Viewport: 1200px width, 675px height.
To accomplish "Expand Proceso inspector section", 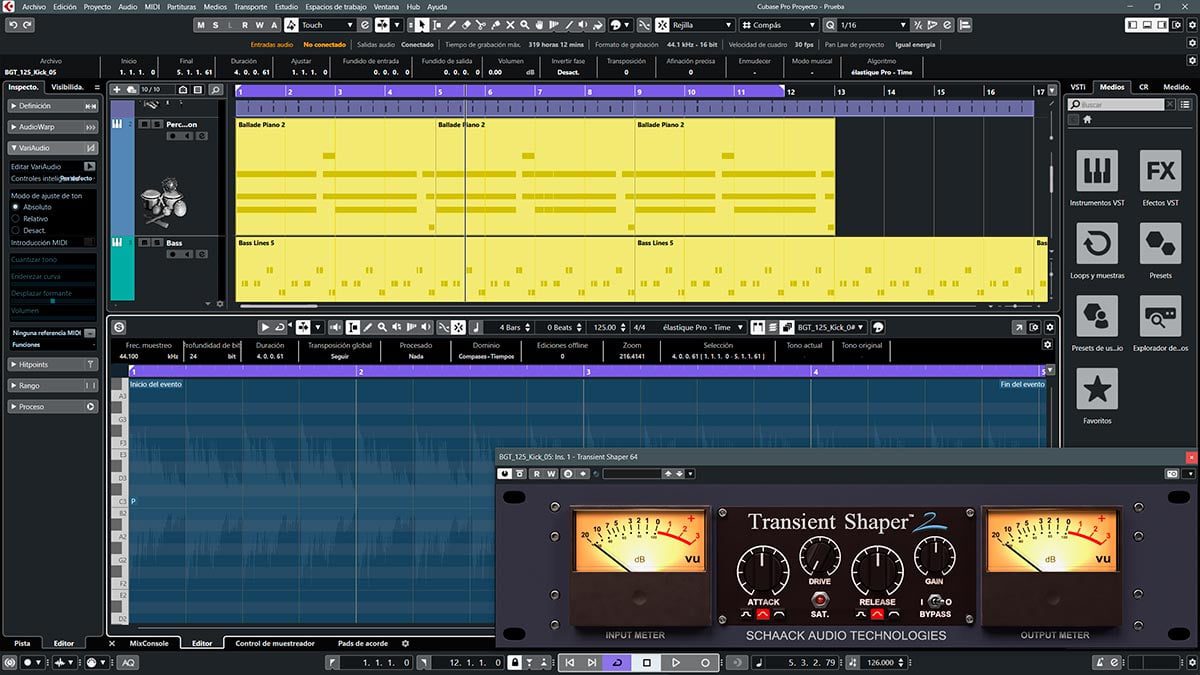I will click(x=53, y=407).
